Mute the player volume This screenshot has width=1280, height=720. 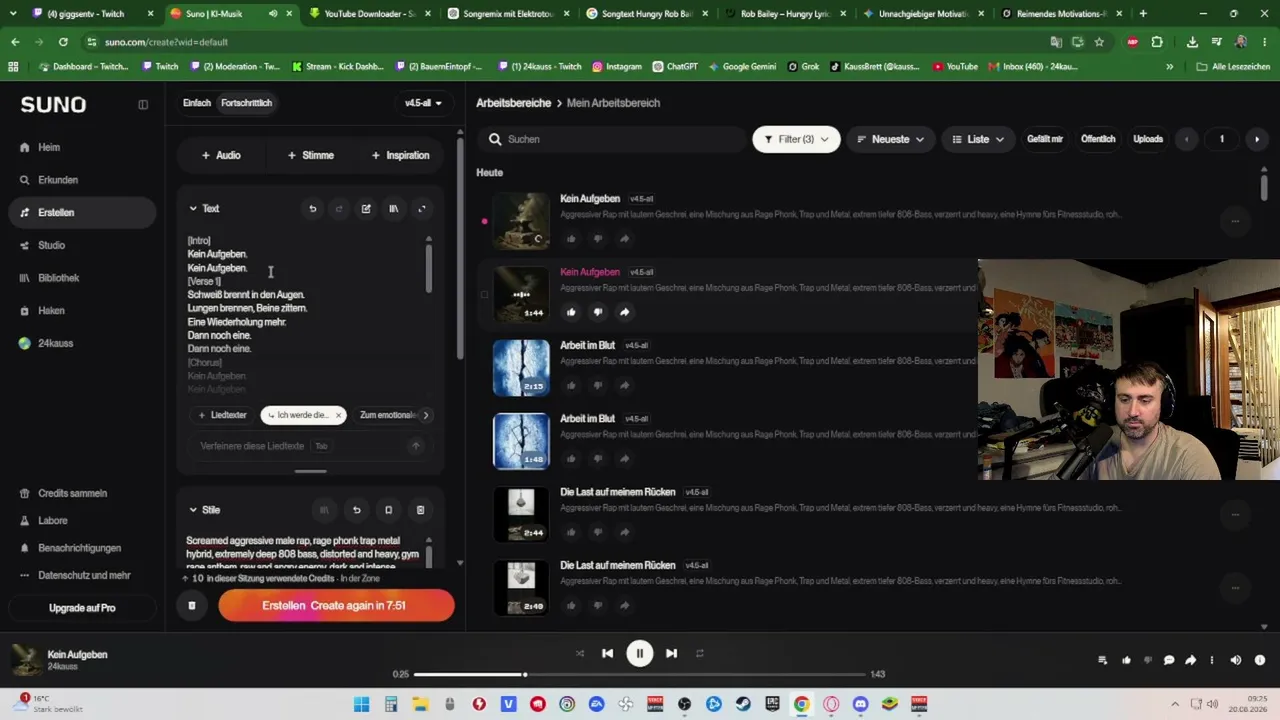pos(1236,660)
